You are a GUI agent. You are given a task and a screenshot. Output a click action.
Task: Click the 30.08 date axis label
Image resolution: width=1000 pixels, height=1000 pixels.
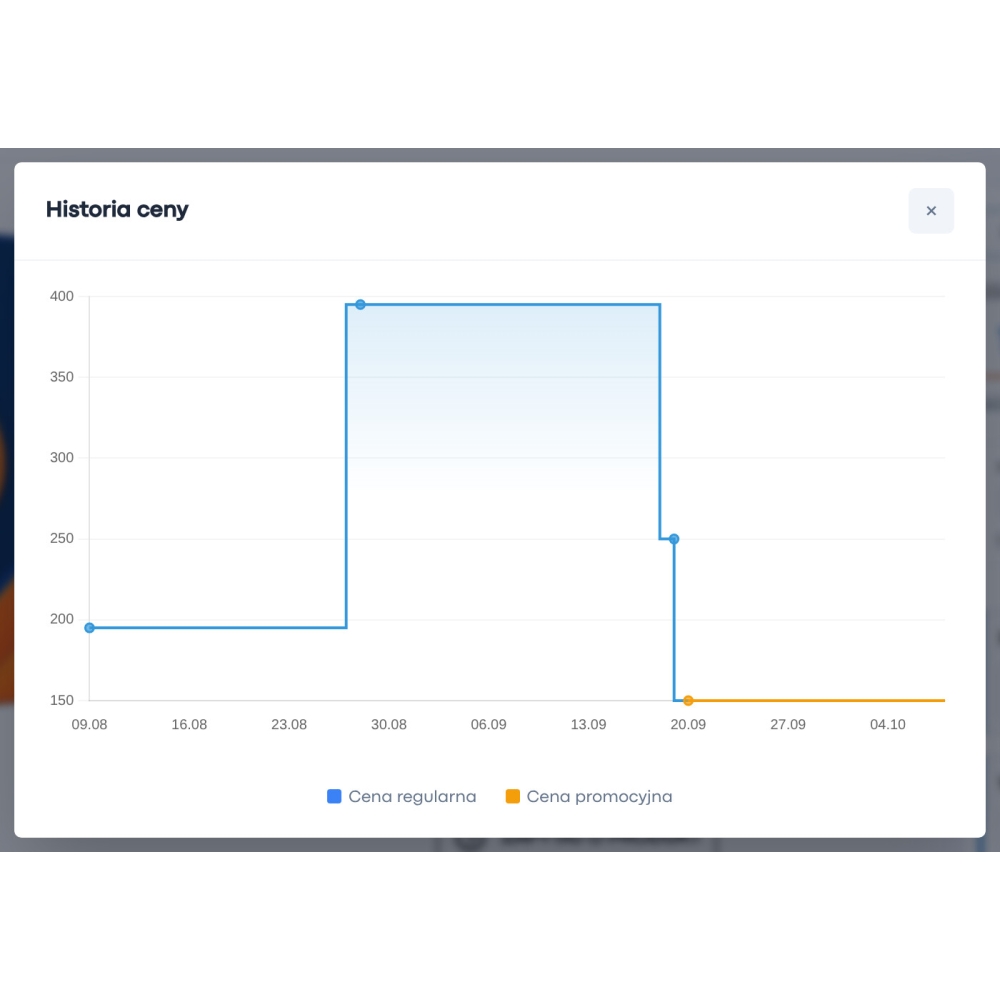[x=388, y=724]
